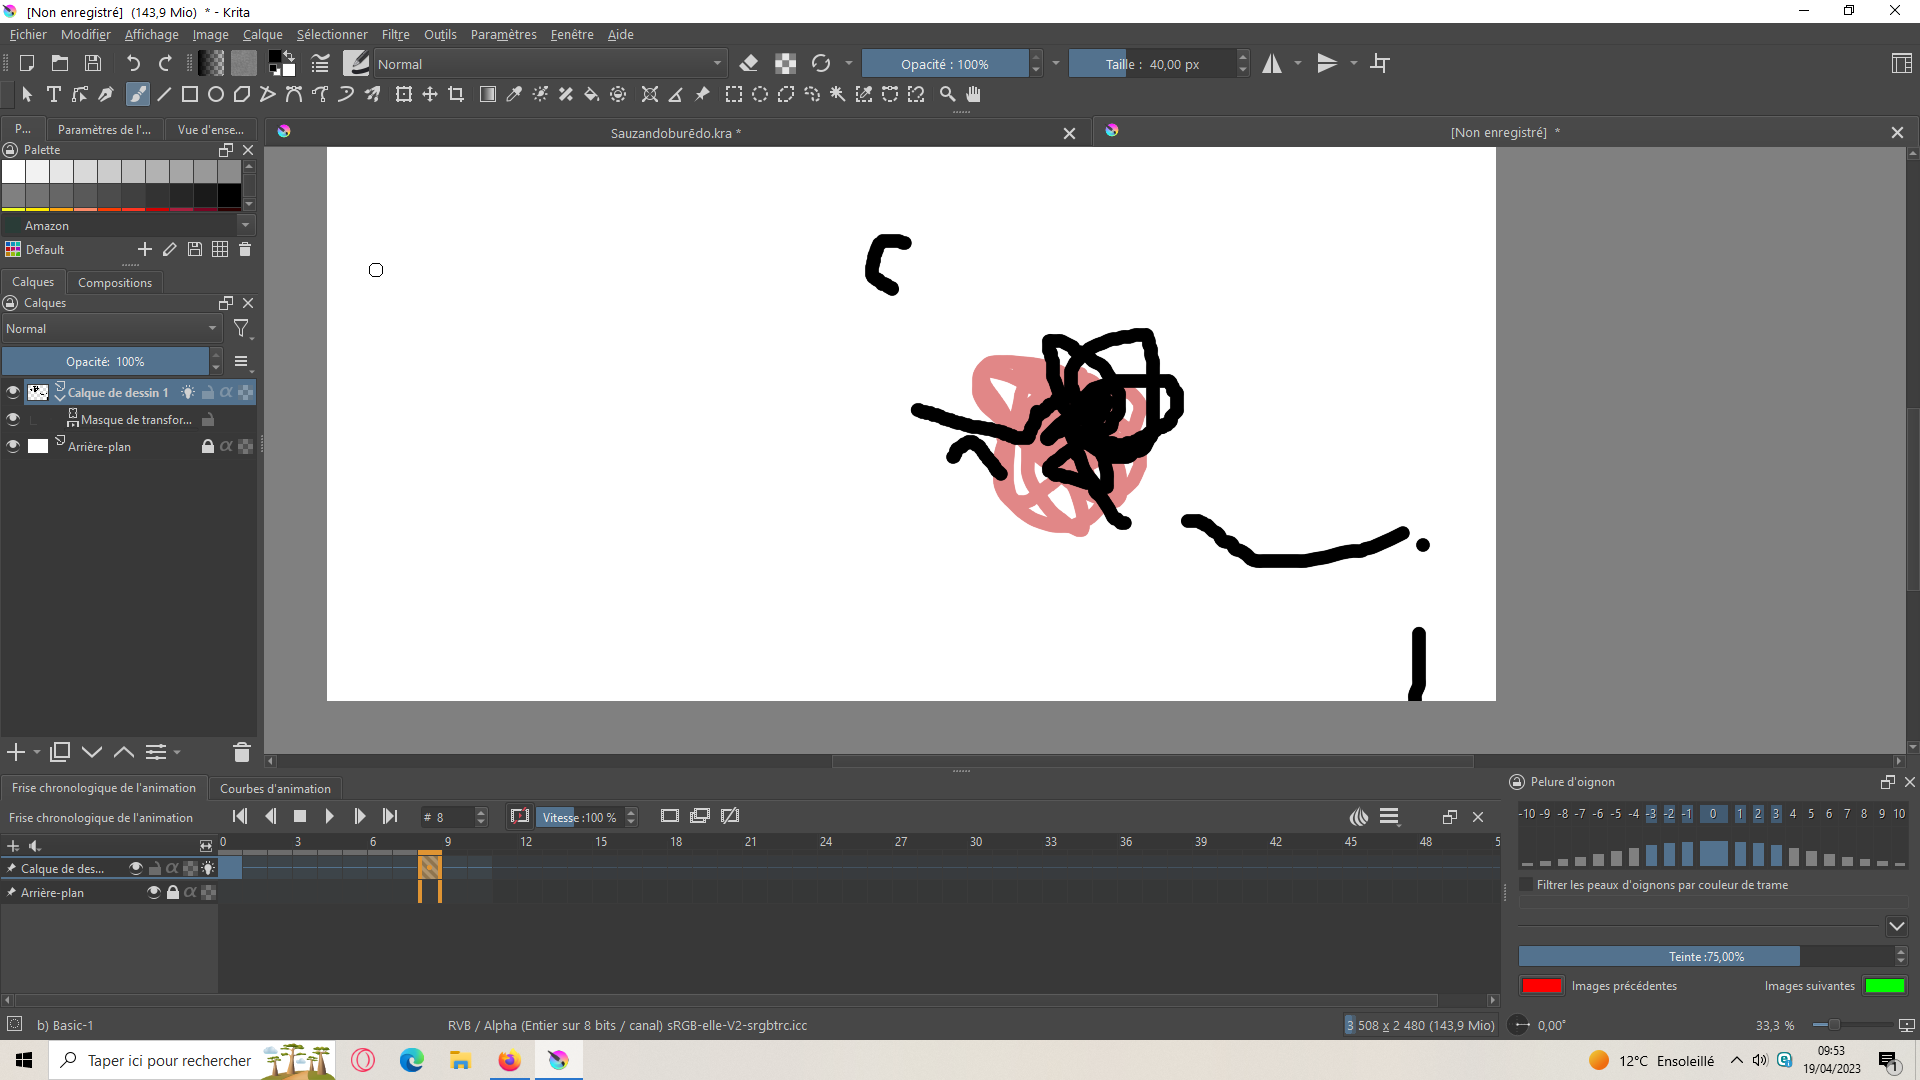The width and height of the screenshot is (1920, 1080).
Task: Expand the Amazon palette dropdown
Action: point(245,226)
